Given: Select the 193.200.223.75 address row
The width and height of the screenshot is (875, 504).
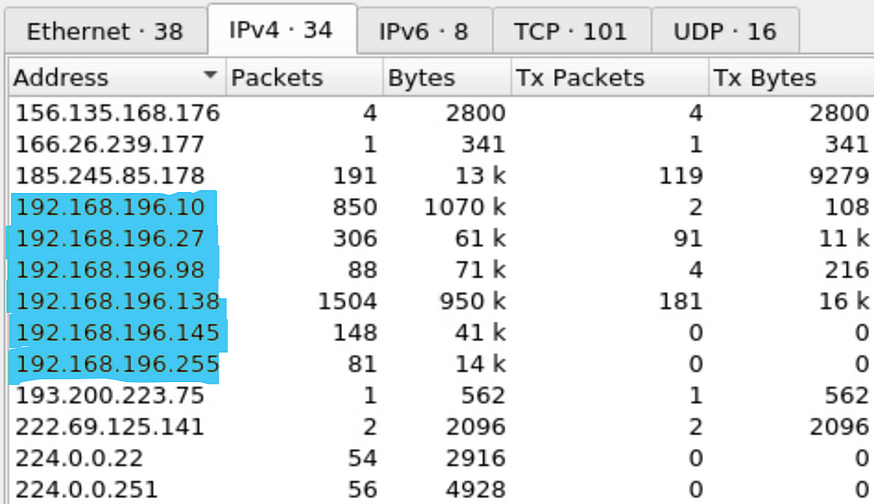Looking at the screenshot, I should point(109,396).
